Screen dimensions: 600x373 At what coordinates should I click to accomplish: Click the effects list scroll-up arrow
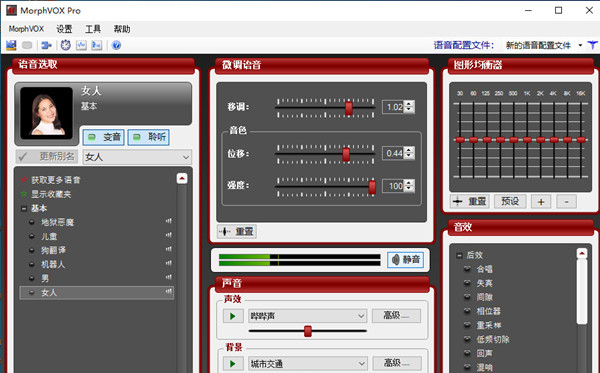pyautogui.click(x=582, y=253)
